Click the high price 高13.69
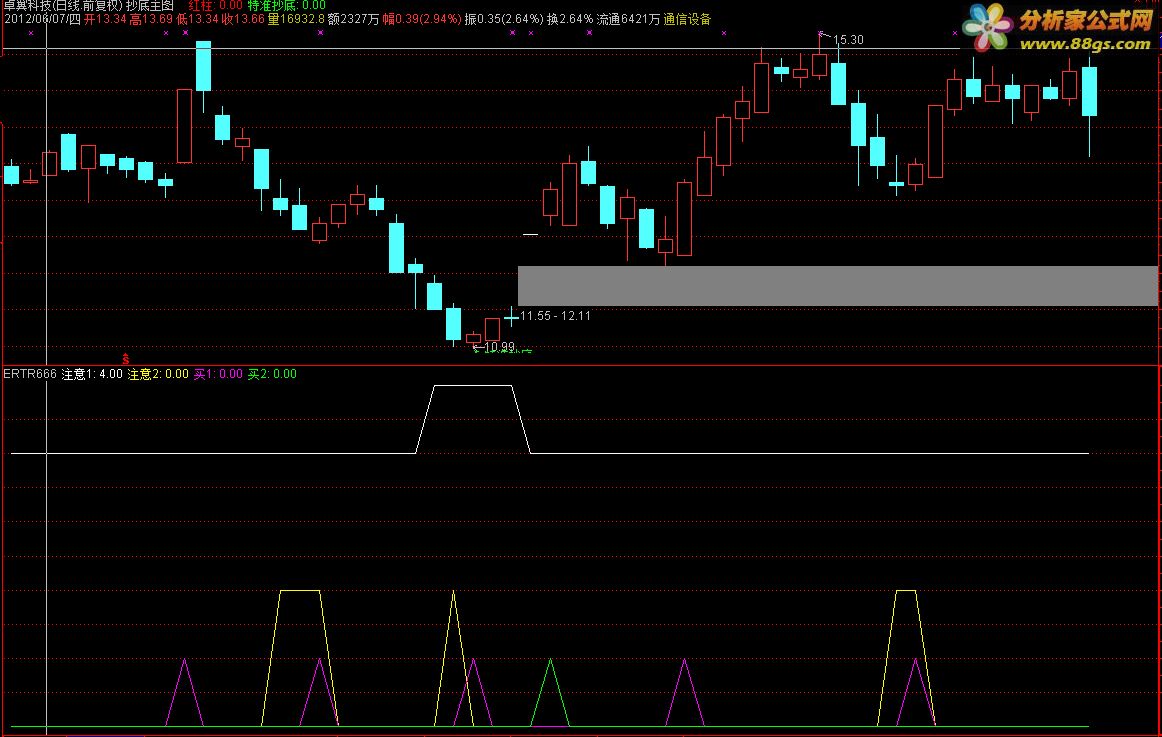Screen dimensions: 1162x737 click(x=151, y=19)
